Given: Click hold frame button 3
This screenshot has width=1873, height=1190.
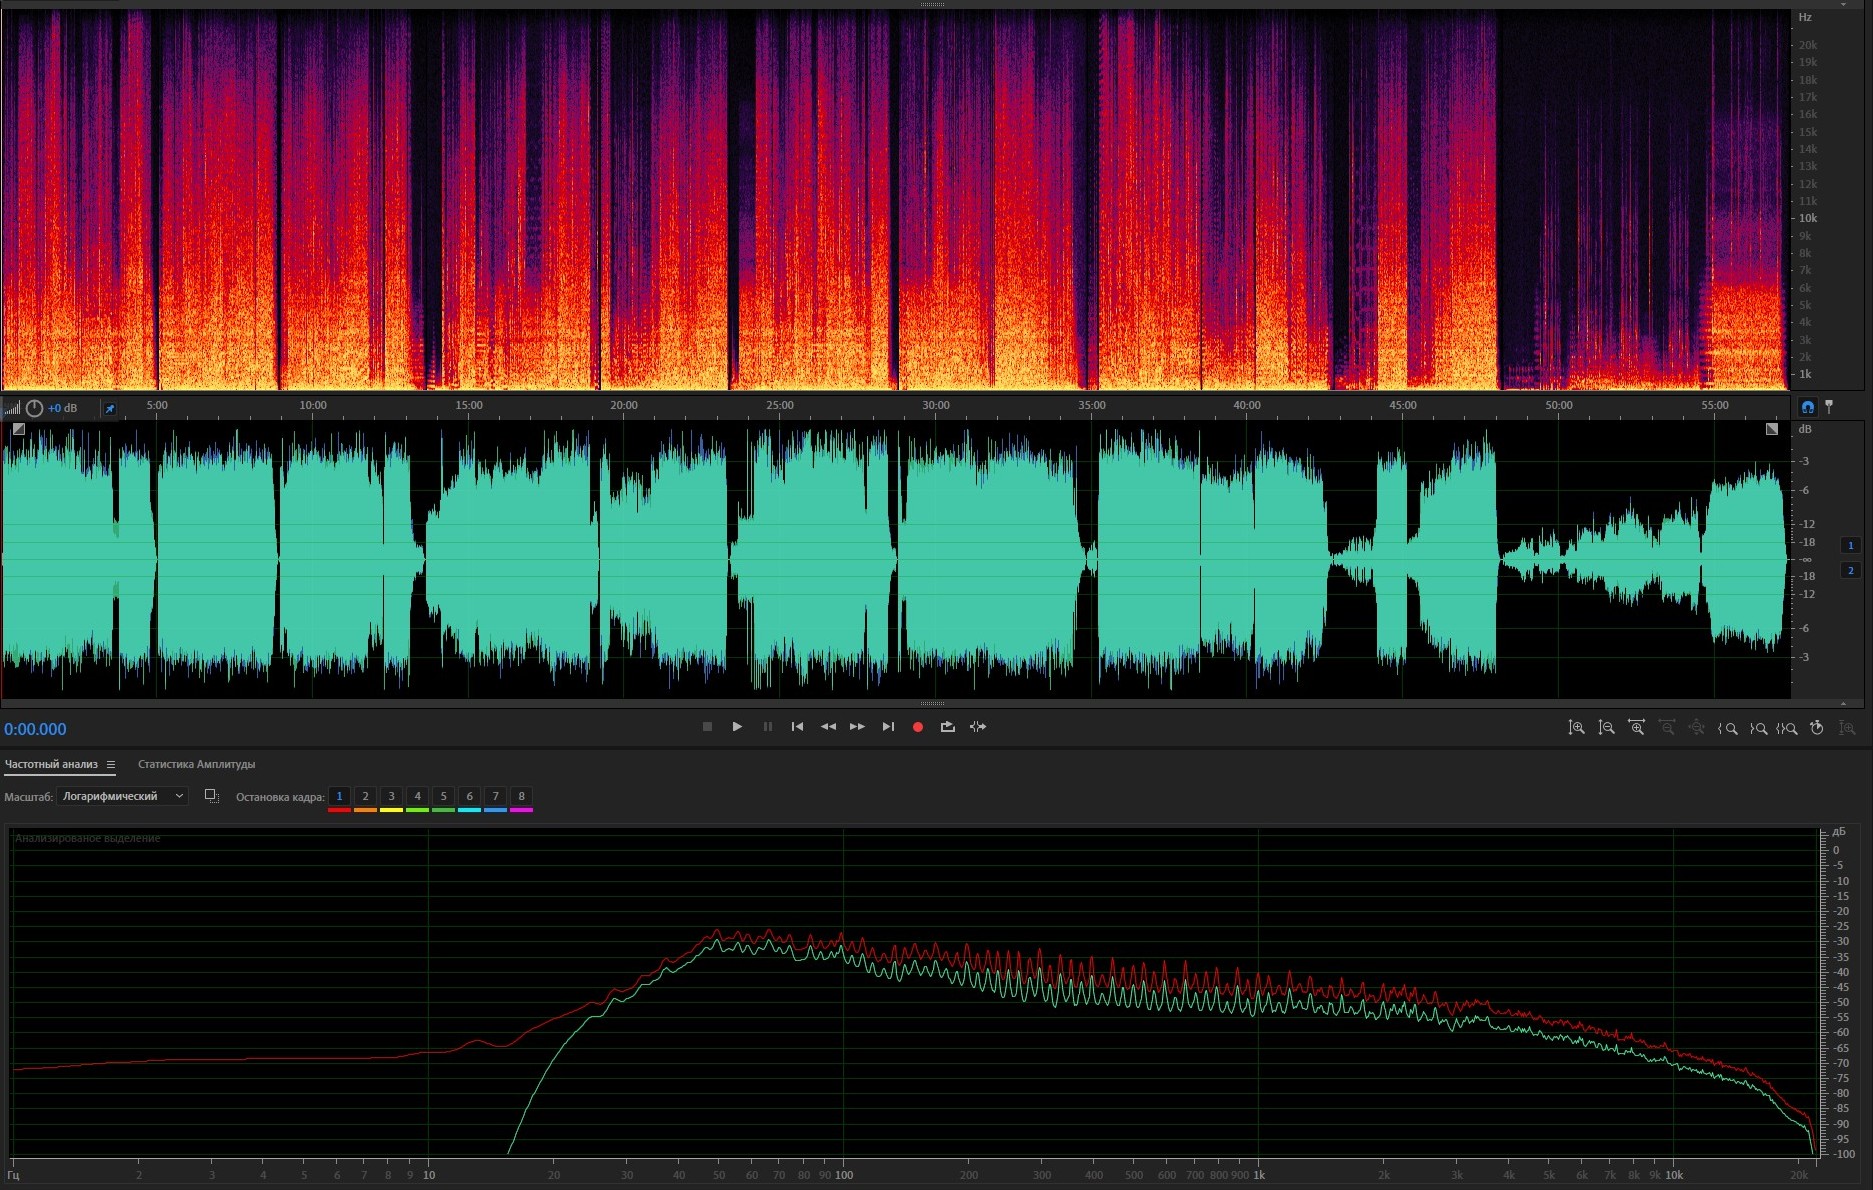Looking at the screenshot, I should click(391, 797).
